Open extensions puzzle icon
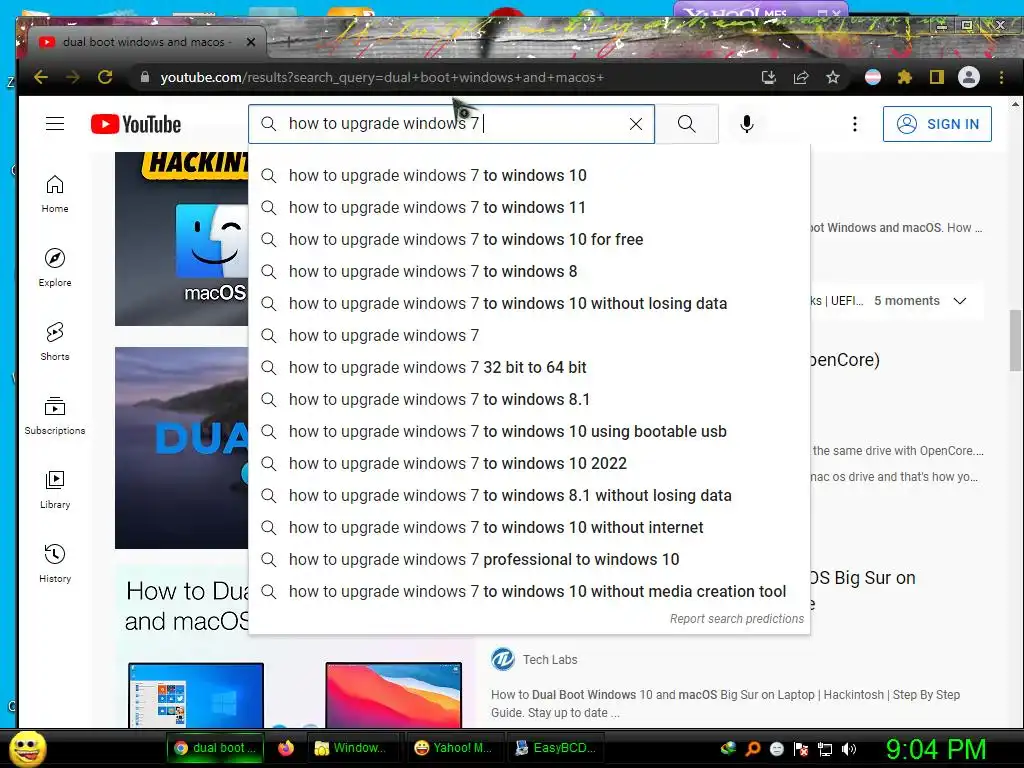Screen dimensions: 1024x768 [904, 78]
